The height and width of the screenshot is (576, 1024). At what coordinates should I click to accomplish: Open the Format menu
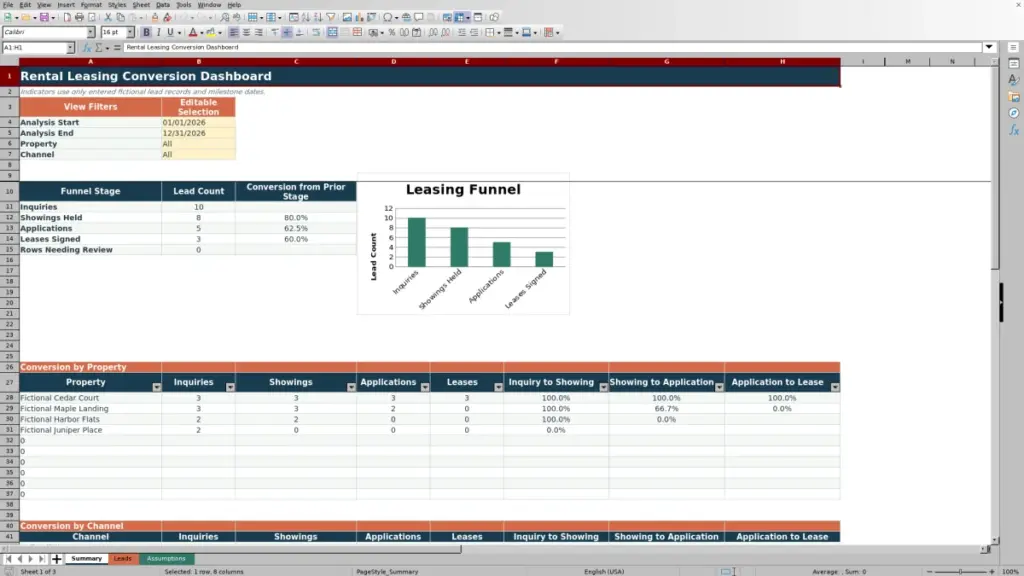coord(91,5)
